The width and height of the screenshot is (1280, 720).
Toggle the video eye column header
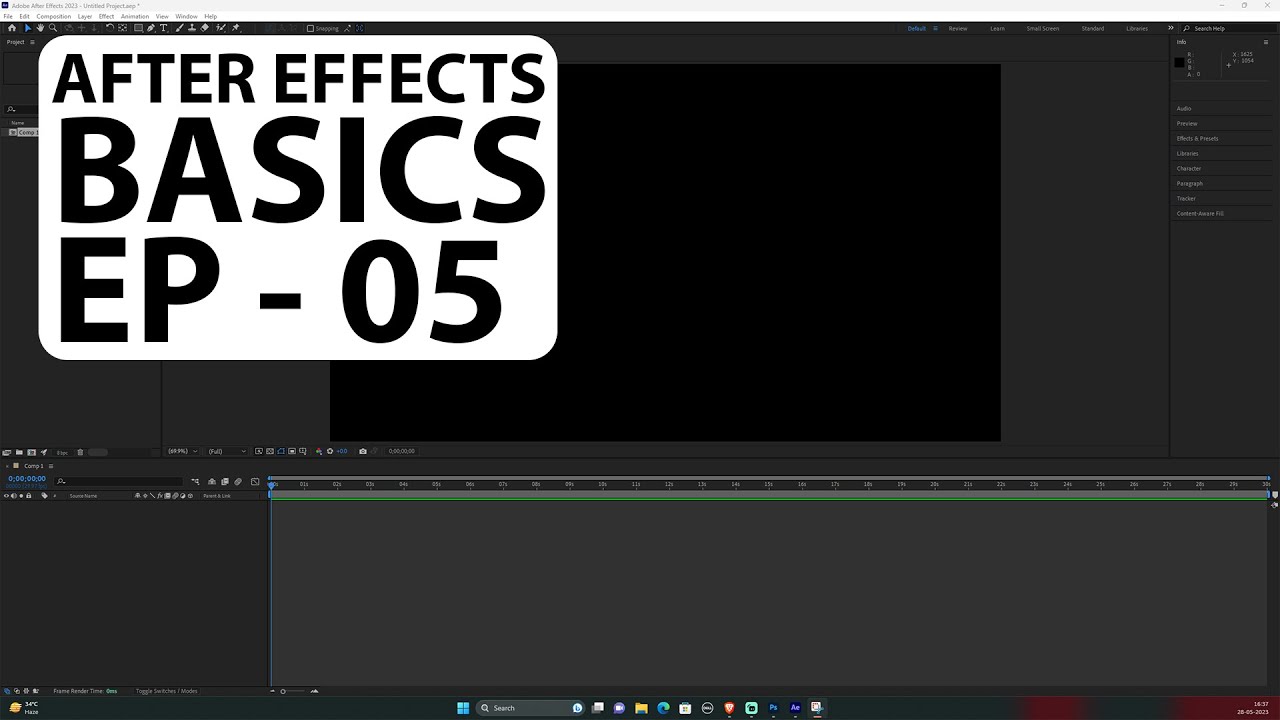click(6, 496)
